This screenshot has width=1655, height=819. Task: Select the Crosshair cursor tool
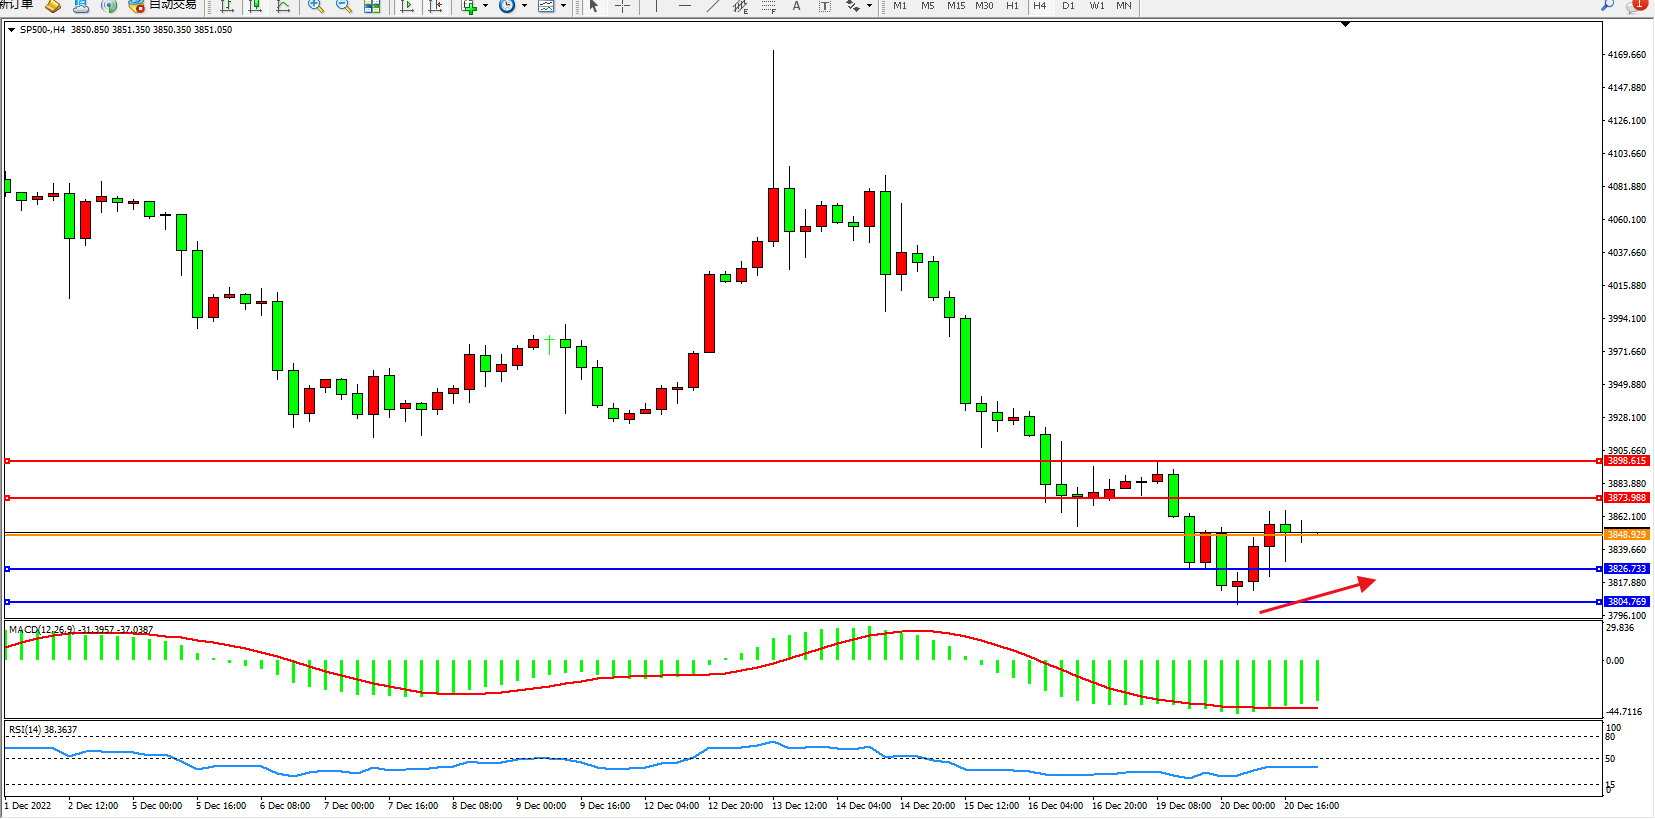pos(622,6)
